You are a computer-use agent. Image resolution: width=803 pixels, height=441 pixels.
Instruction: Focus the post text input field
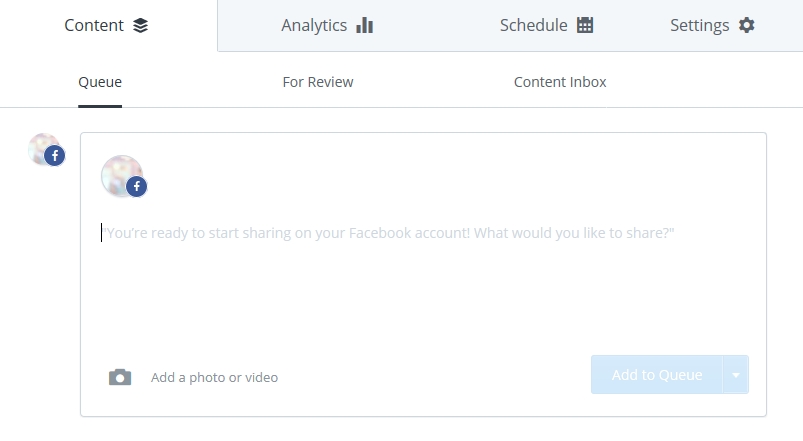click(x=420, y=270)
